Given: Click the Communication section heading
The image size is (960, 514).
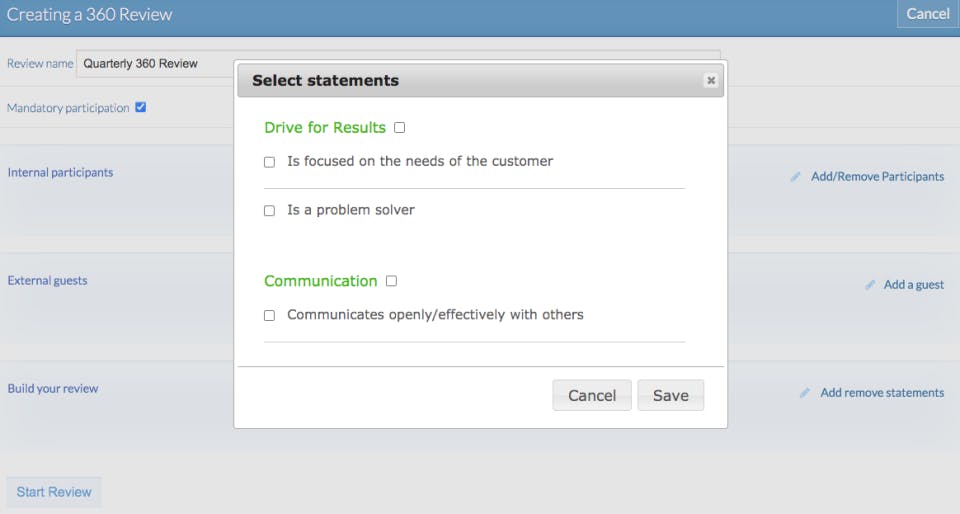Looking at the screenshot, I should coord(321,281).
